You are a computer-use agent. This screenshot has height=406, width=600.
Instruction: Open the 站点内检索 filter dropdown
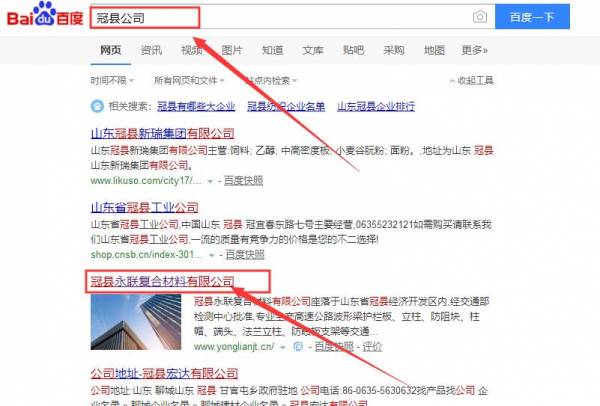[x=271, y=81]
